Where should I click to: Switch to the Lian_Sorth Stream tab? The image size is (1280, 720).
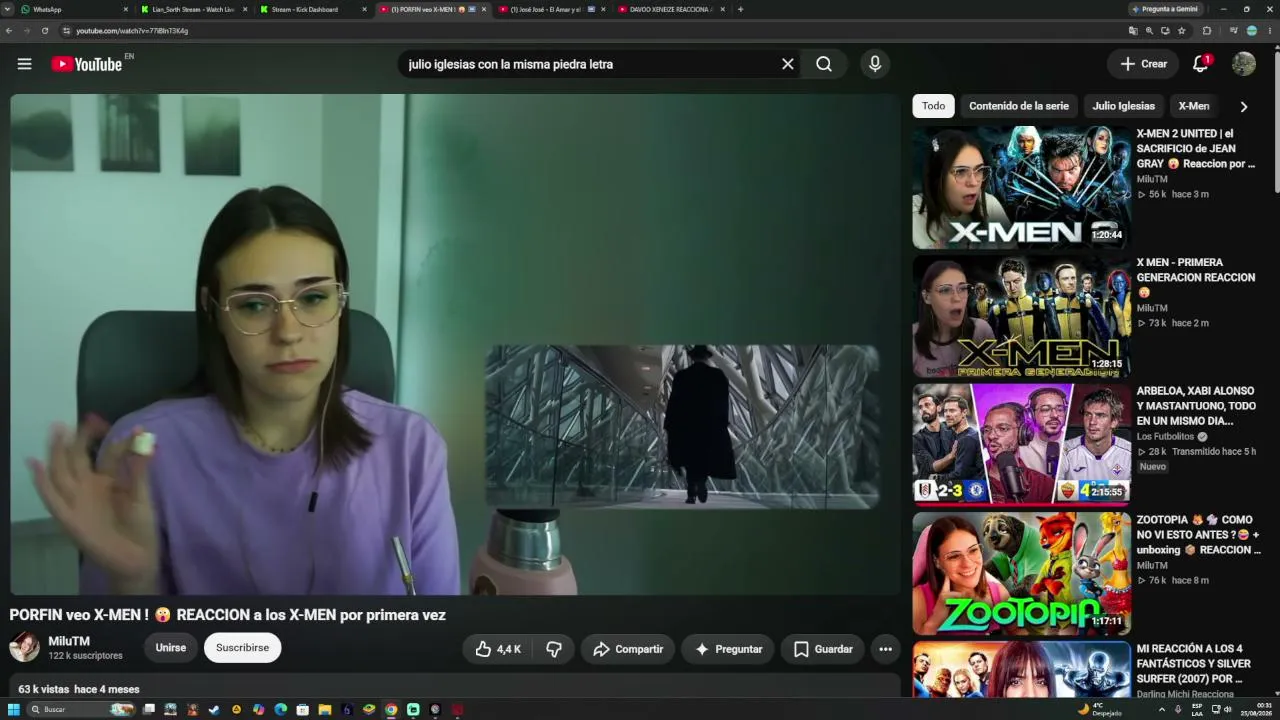[x=194, y=9]
